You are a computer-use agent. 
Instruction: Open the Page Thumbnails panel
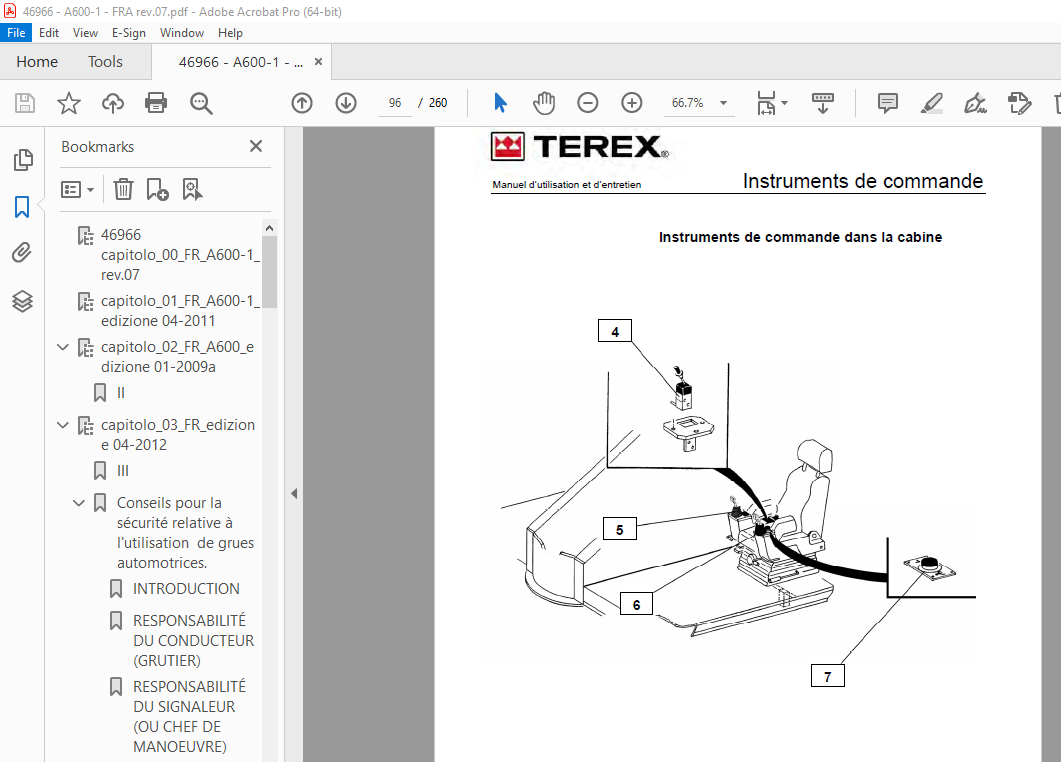coord(22,160)
